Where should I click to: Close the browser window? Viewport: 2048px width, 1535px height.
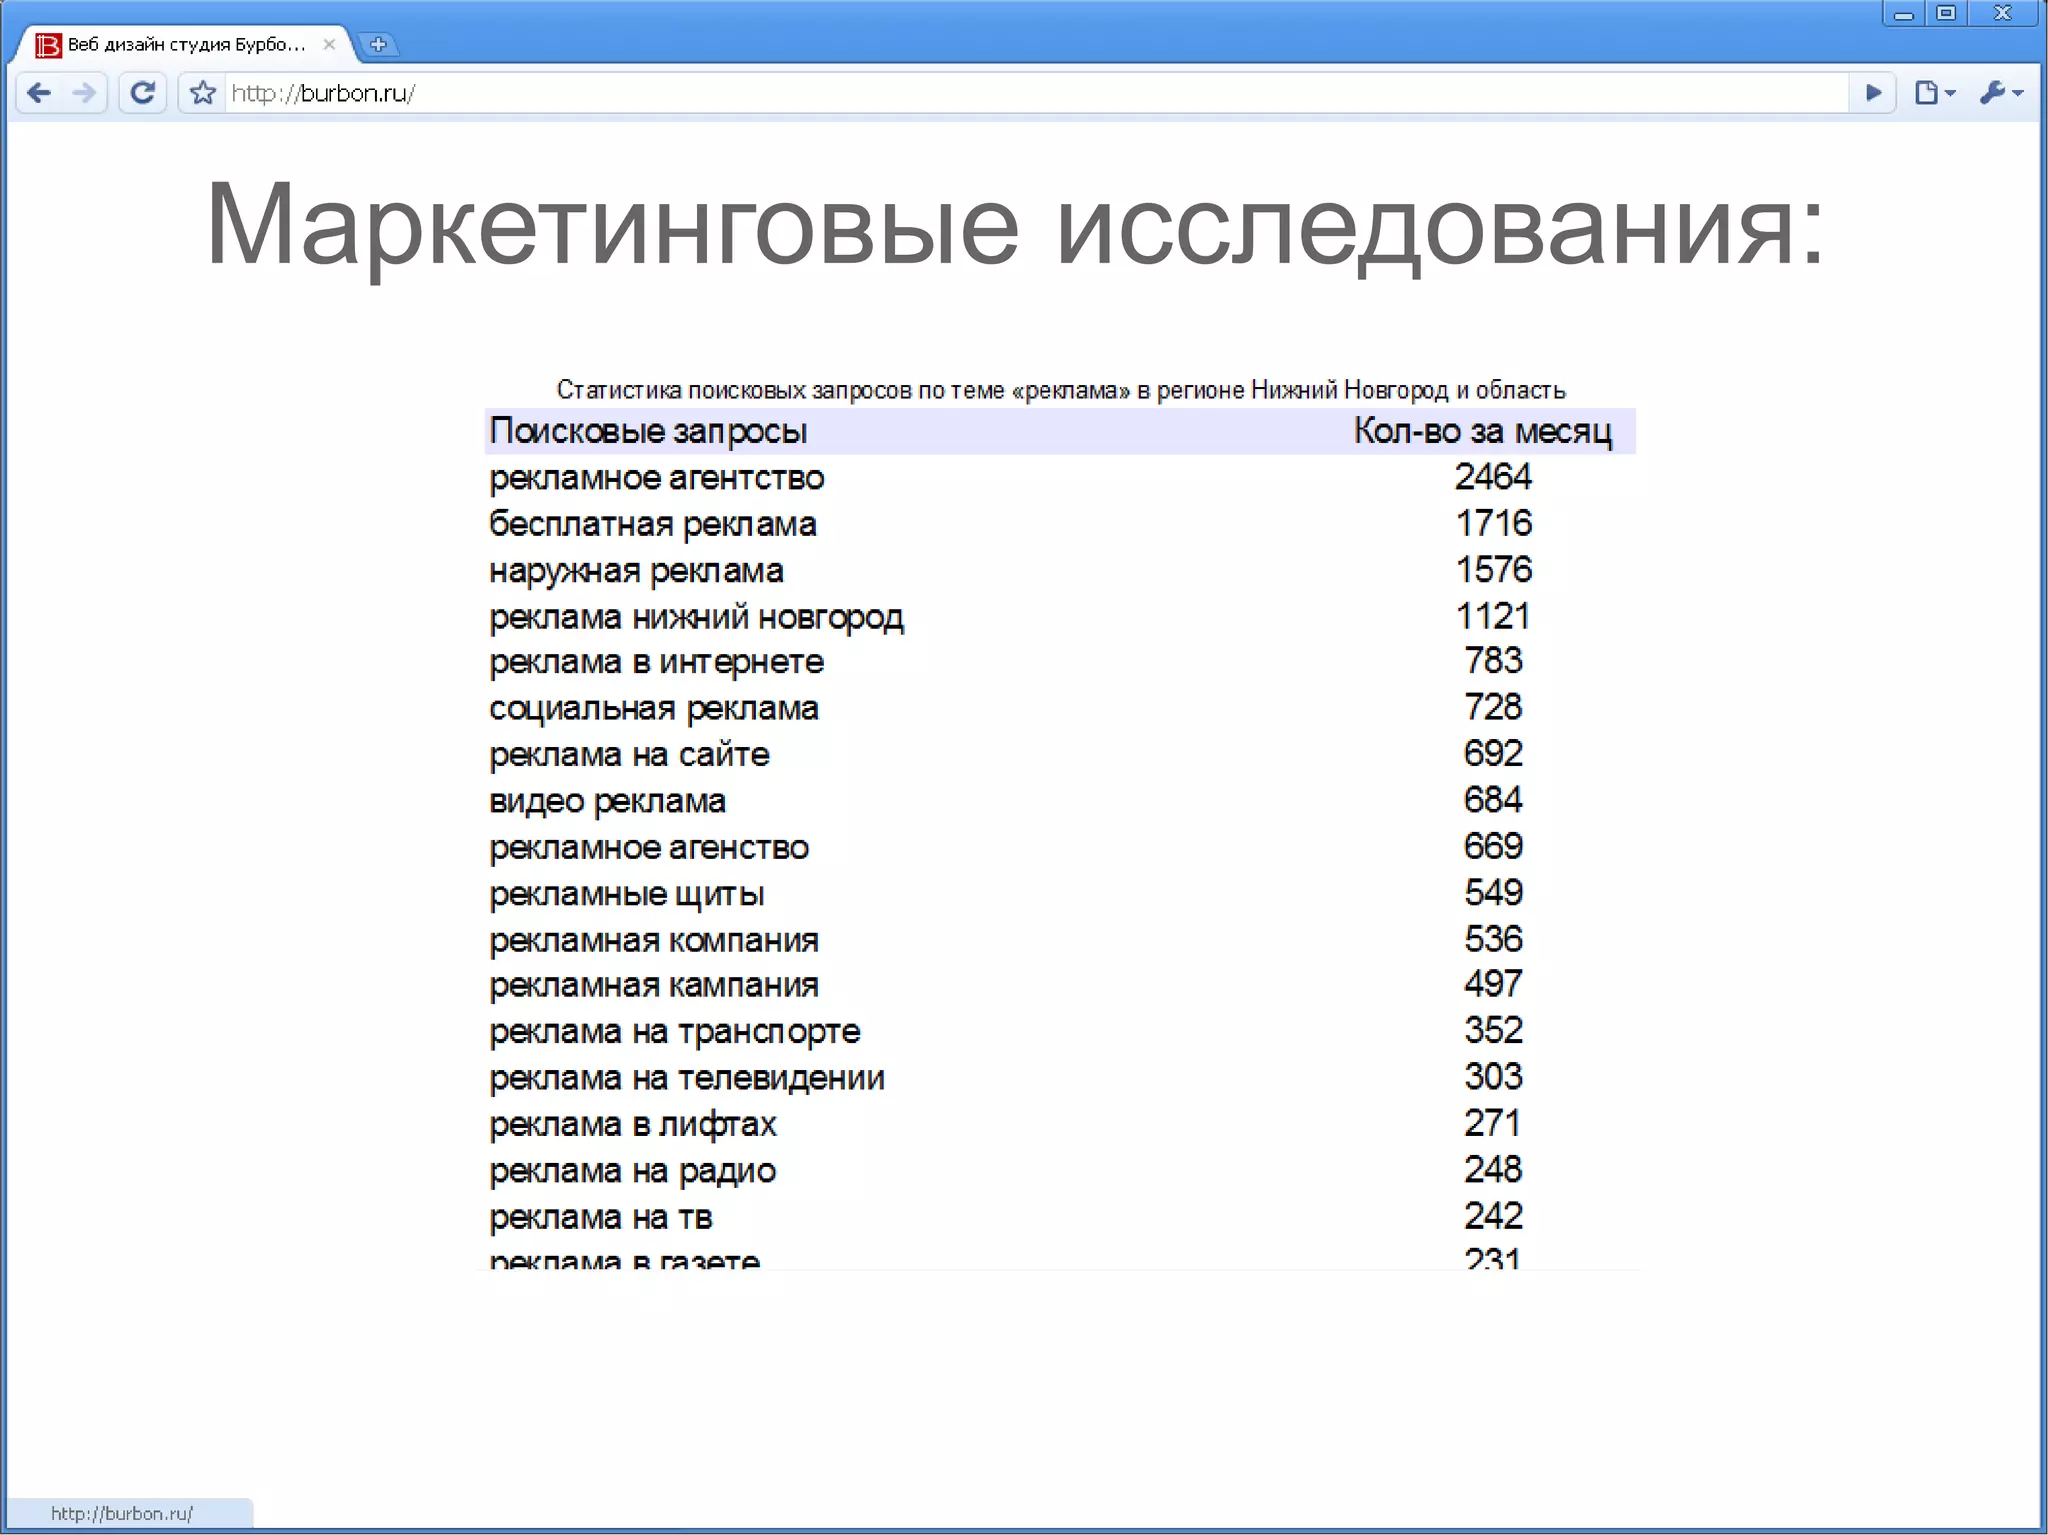[2004, 14]
